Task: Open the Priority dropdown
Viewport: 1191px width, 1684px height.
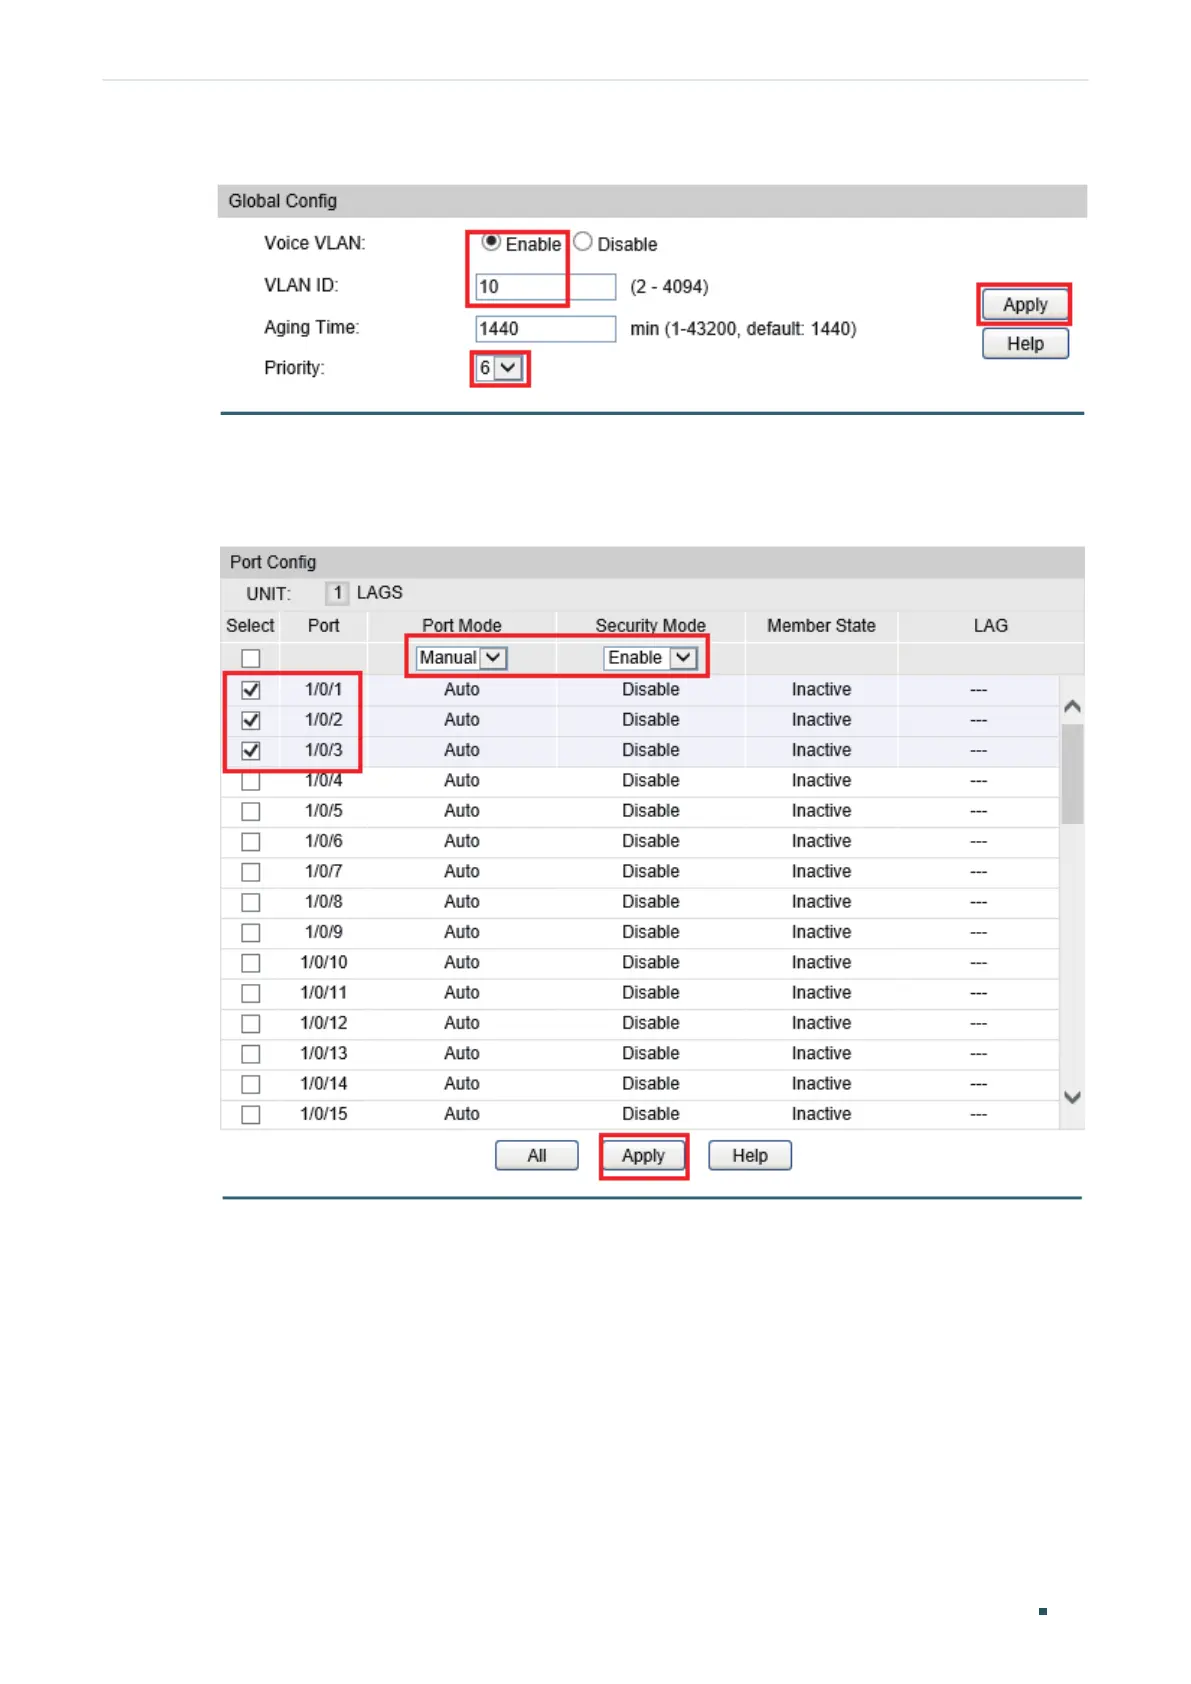Action: (x=499, y=368)
